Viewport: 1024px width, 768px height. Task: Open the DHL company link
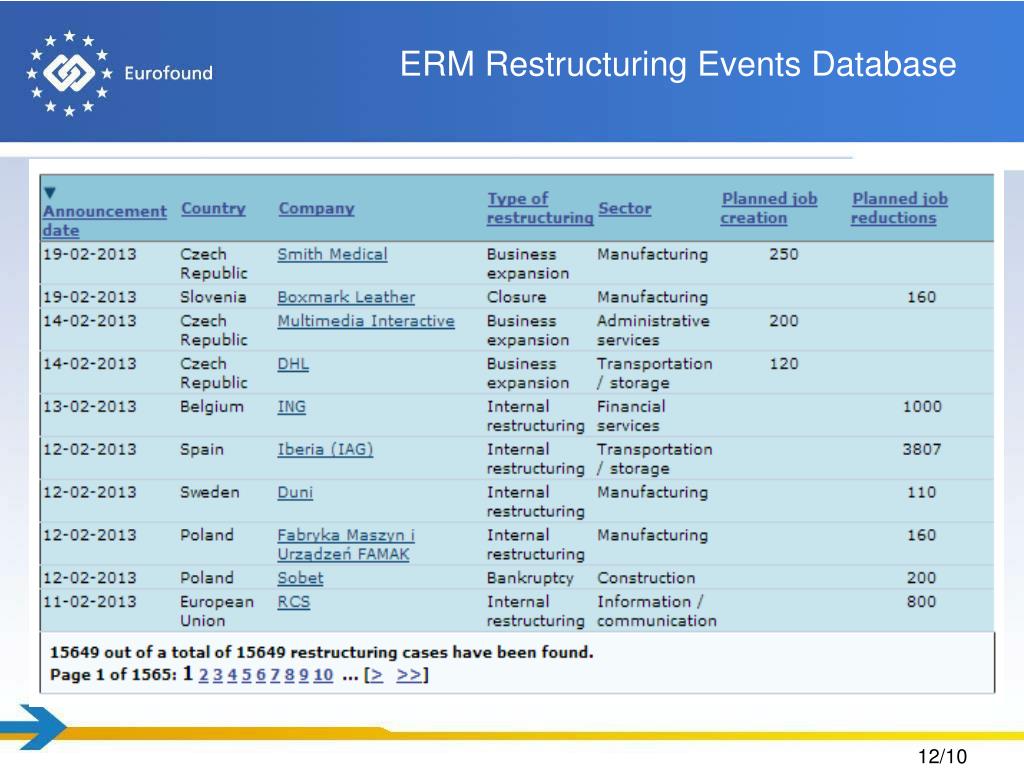pos(293,364)
